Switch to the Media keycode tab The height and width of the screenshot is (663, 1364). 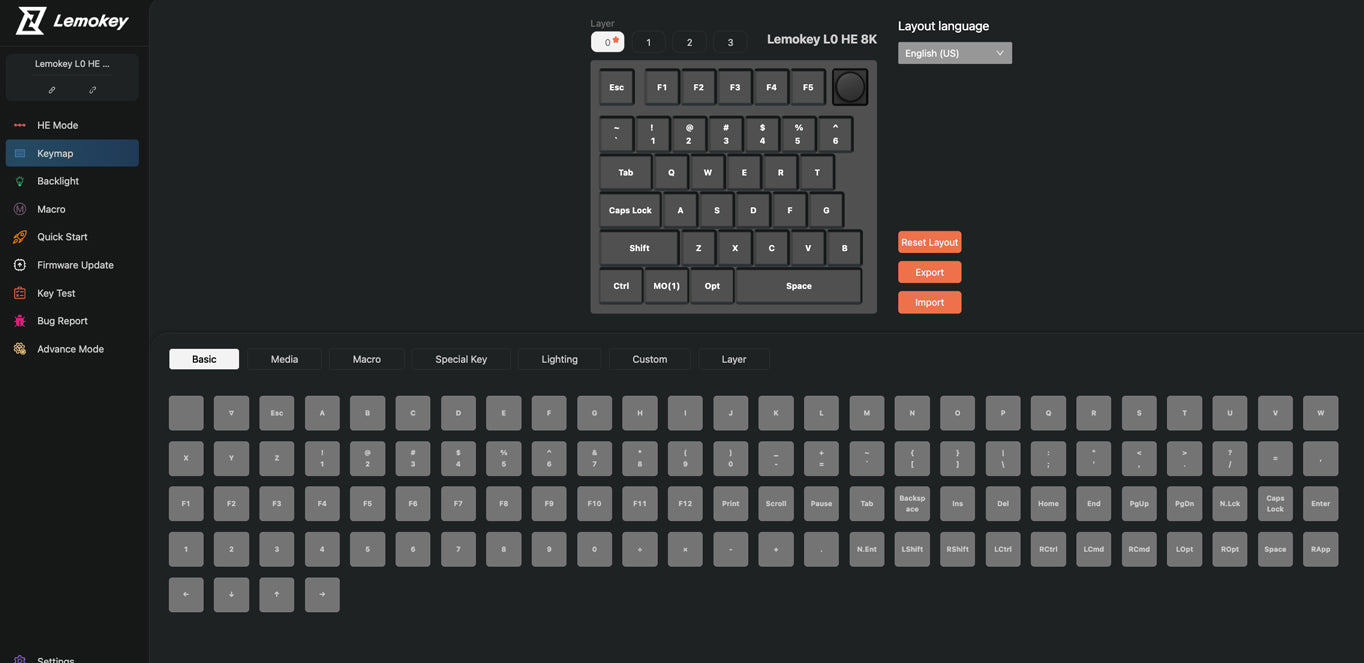[284, 359]
